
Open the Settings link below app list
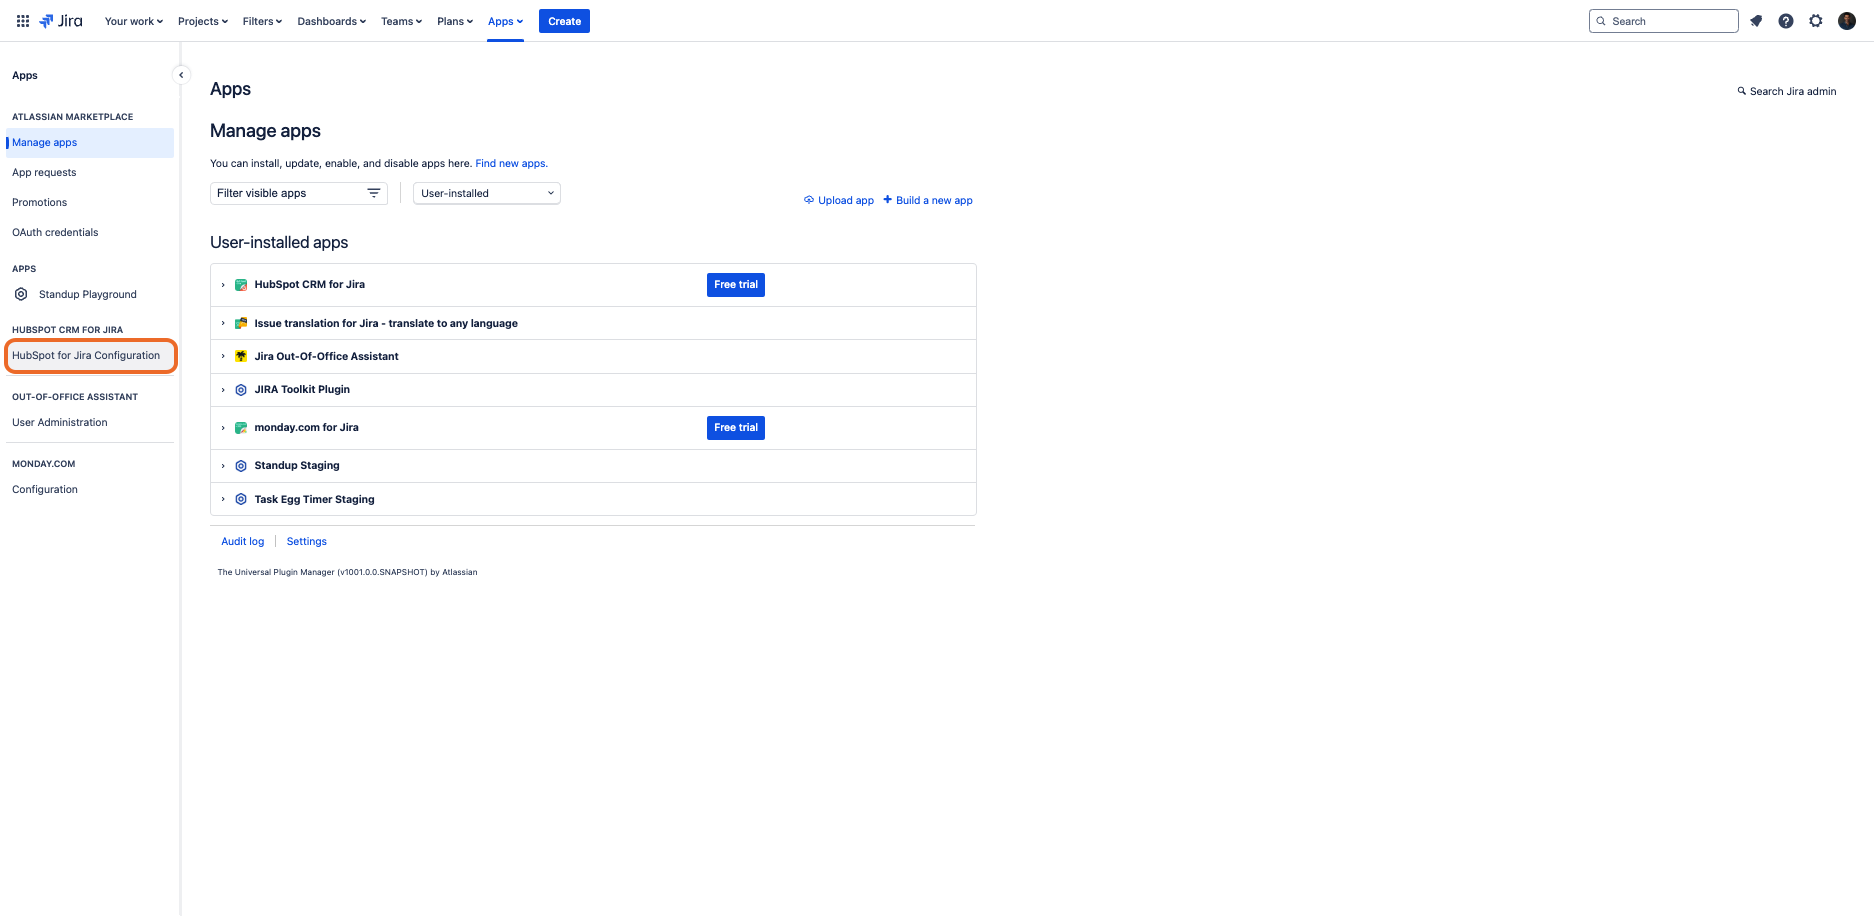pos(307,541)
